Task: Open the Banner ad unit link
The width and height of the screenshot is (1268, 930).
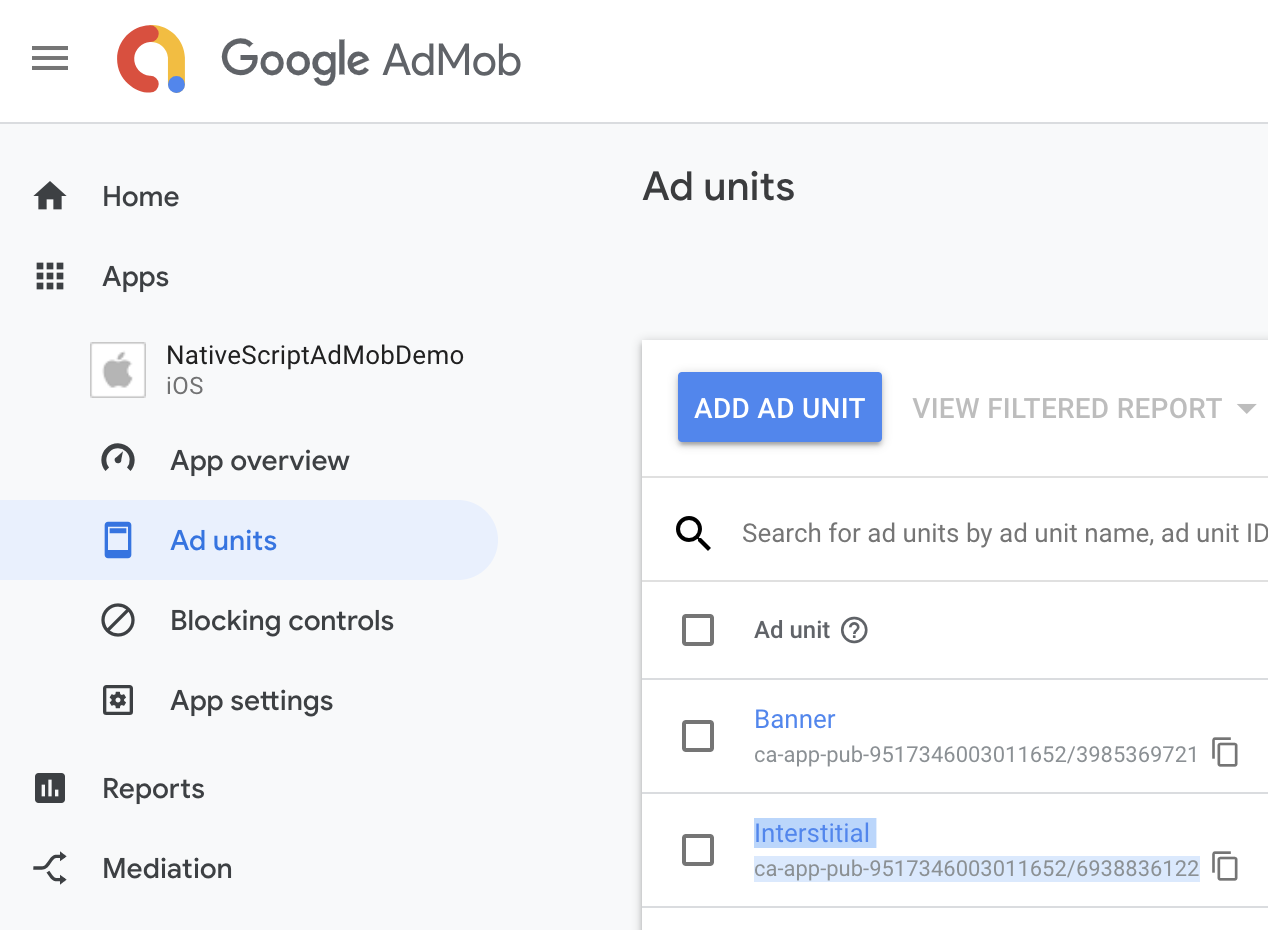Action: point(795,719)
